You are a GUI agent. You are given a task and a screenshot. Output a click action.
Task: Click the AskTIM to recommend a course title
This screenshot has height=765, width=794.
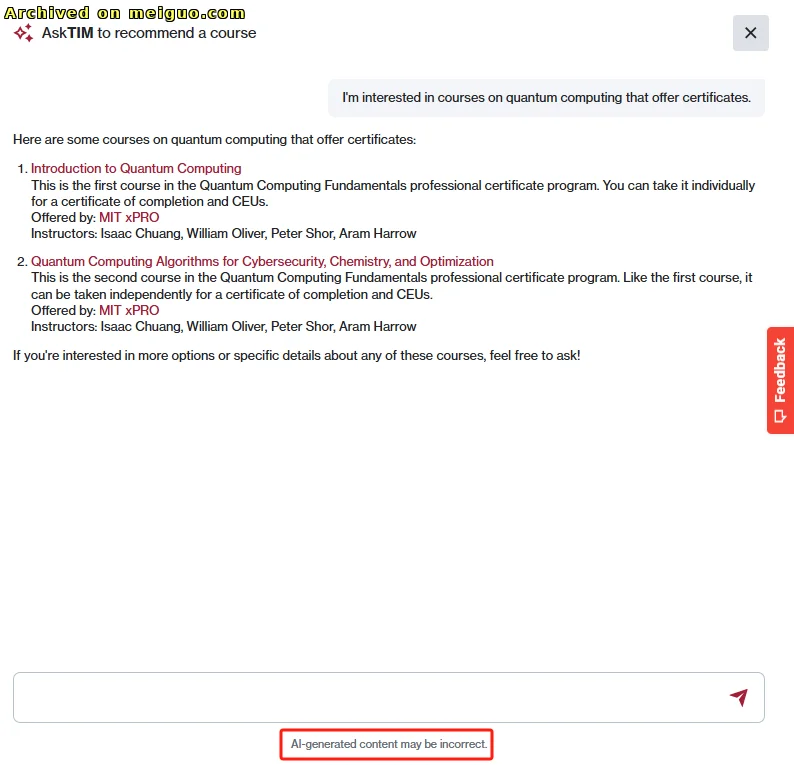point(149,33)
